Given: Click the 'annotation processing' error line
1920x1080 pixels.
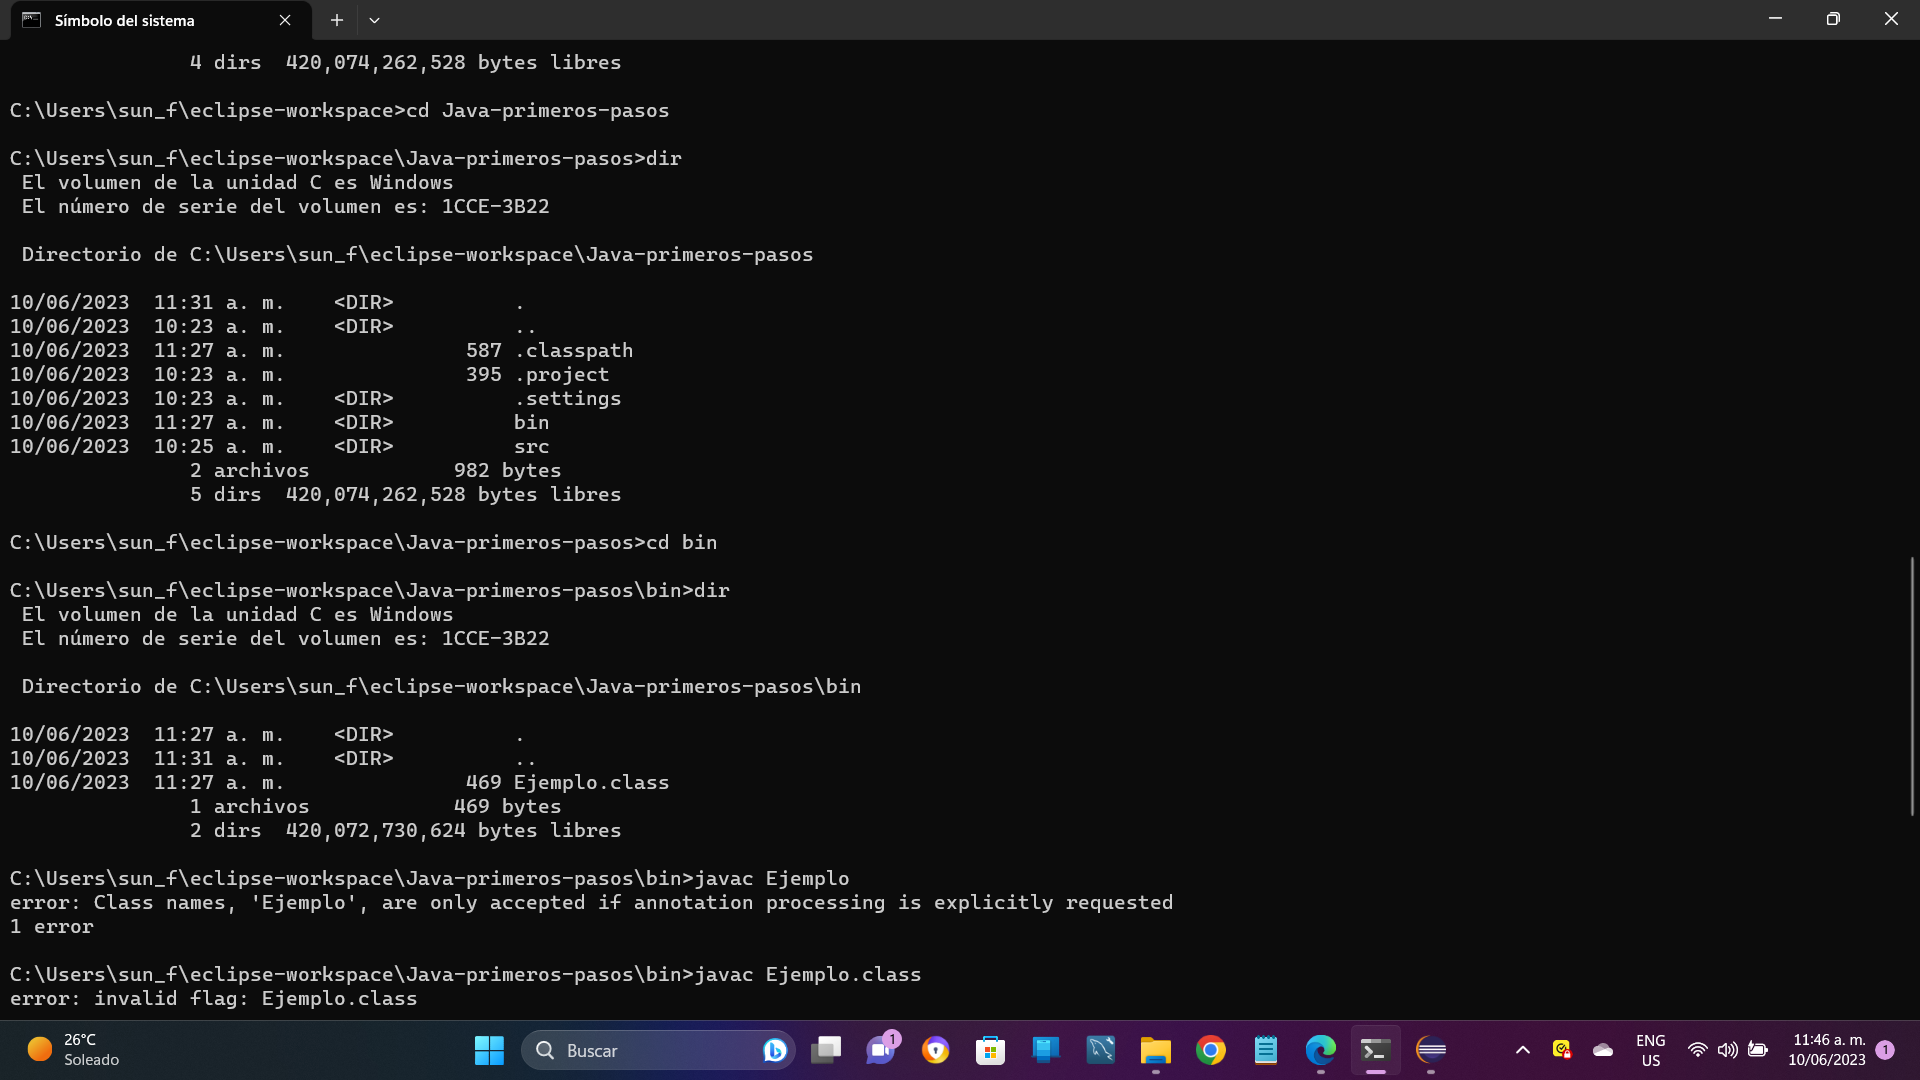Looking at the screenshot, I should pos(592,903).
